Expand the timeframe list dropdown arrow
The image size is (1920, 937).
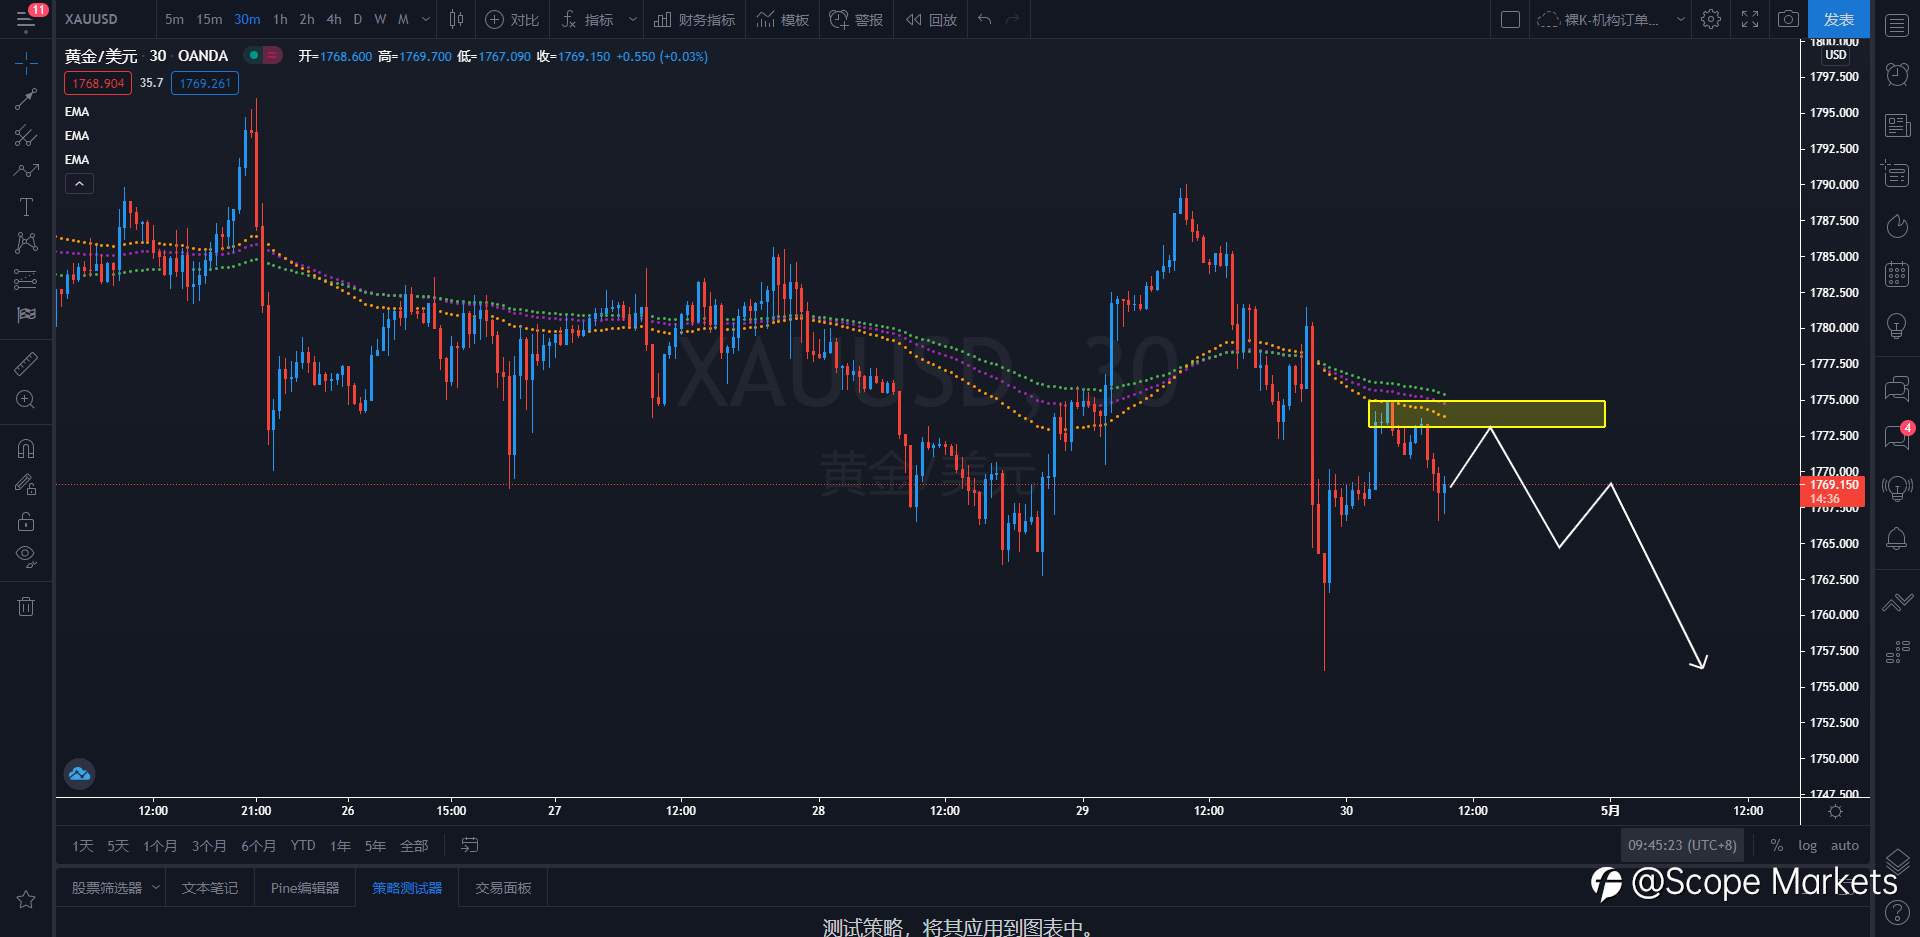(x=426, y=19)
